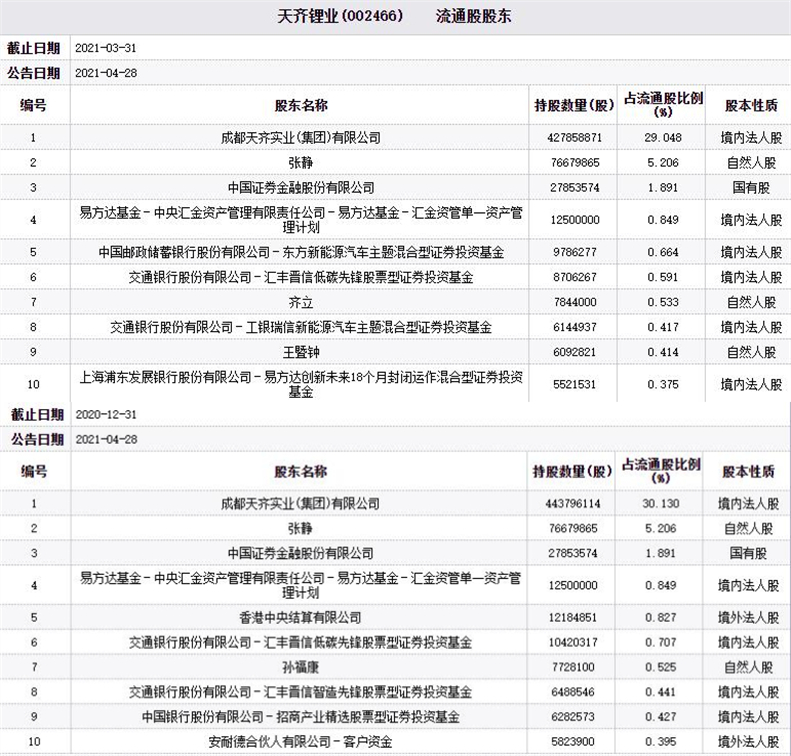Image resolution: width=791 pixels, height=756 pixels.
Task: Click share count 7728100
Action: point(573,667)
